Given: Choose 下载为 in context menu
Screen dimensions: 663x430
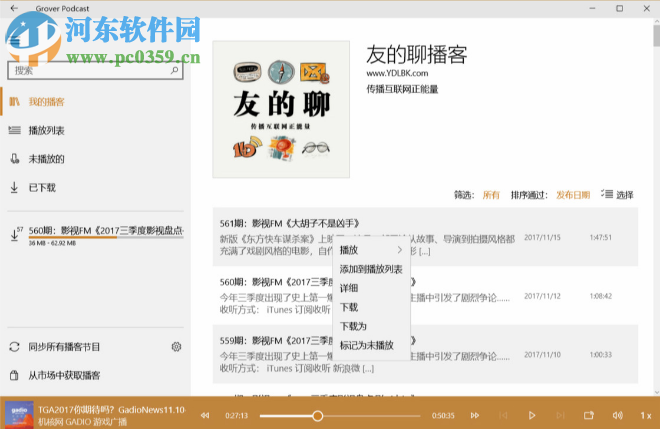Looking at the screenshot, I should pos(371,326).
